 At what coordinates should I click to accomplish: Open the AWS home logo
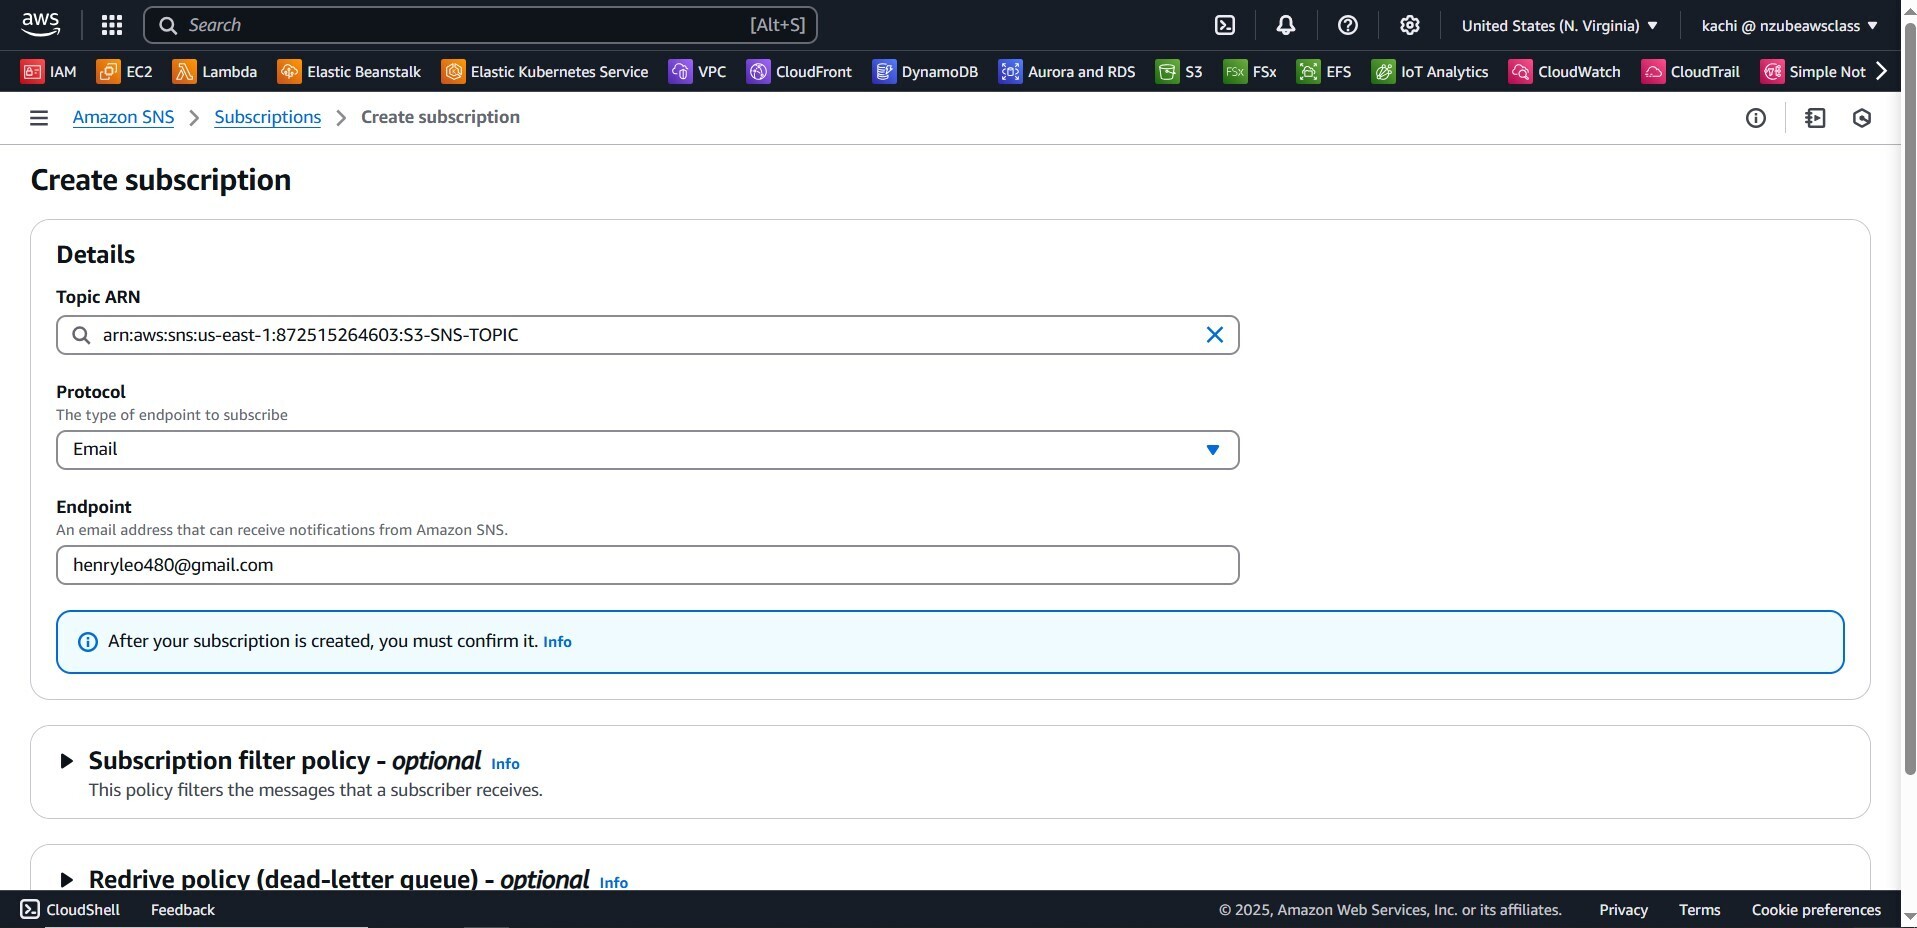click(x=40, y=24)
